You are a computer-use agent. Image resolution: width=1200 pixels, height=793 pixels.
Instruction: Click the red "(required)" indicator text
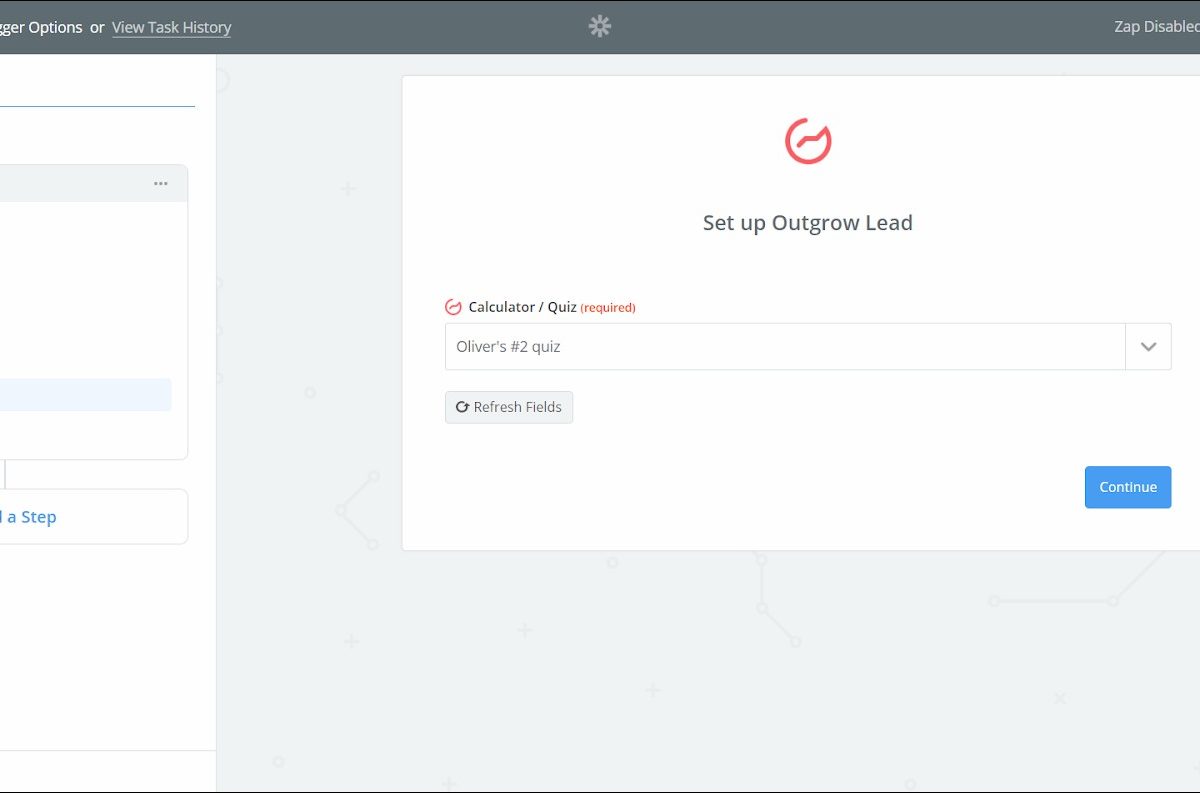coord(608,308)
